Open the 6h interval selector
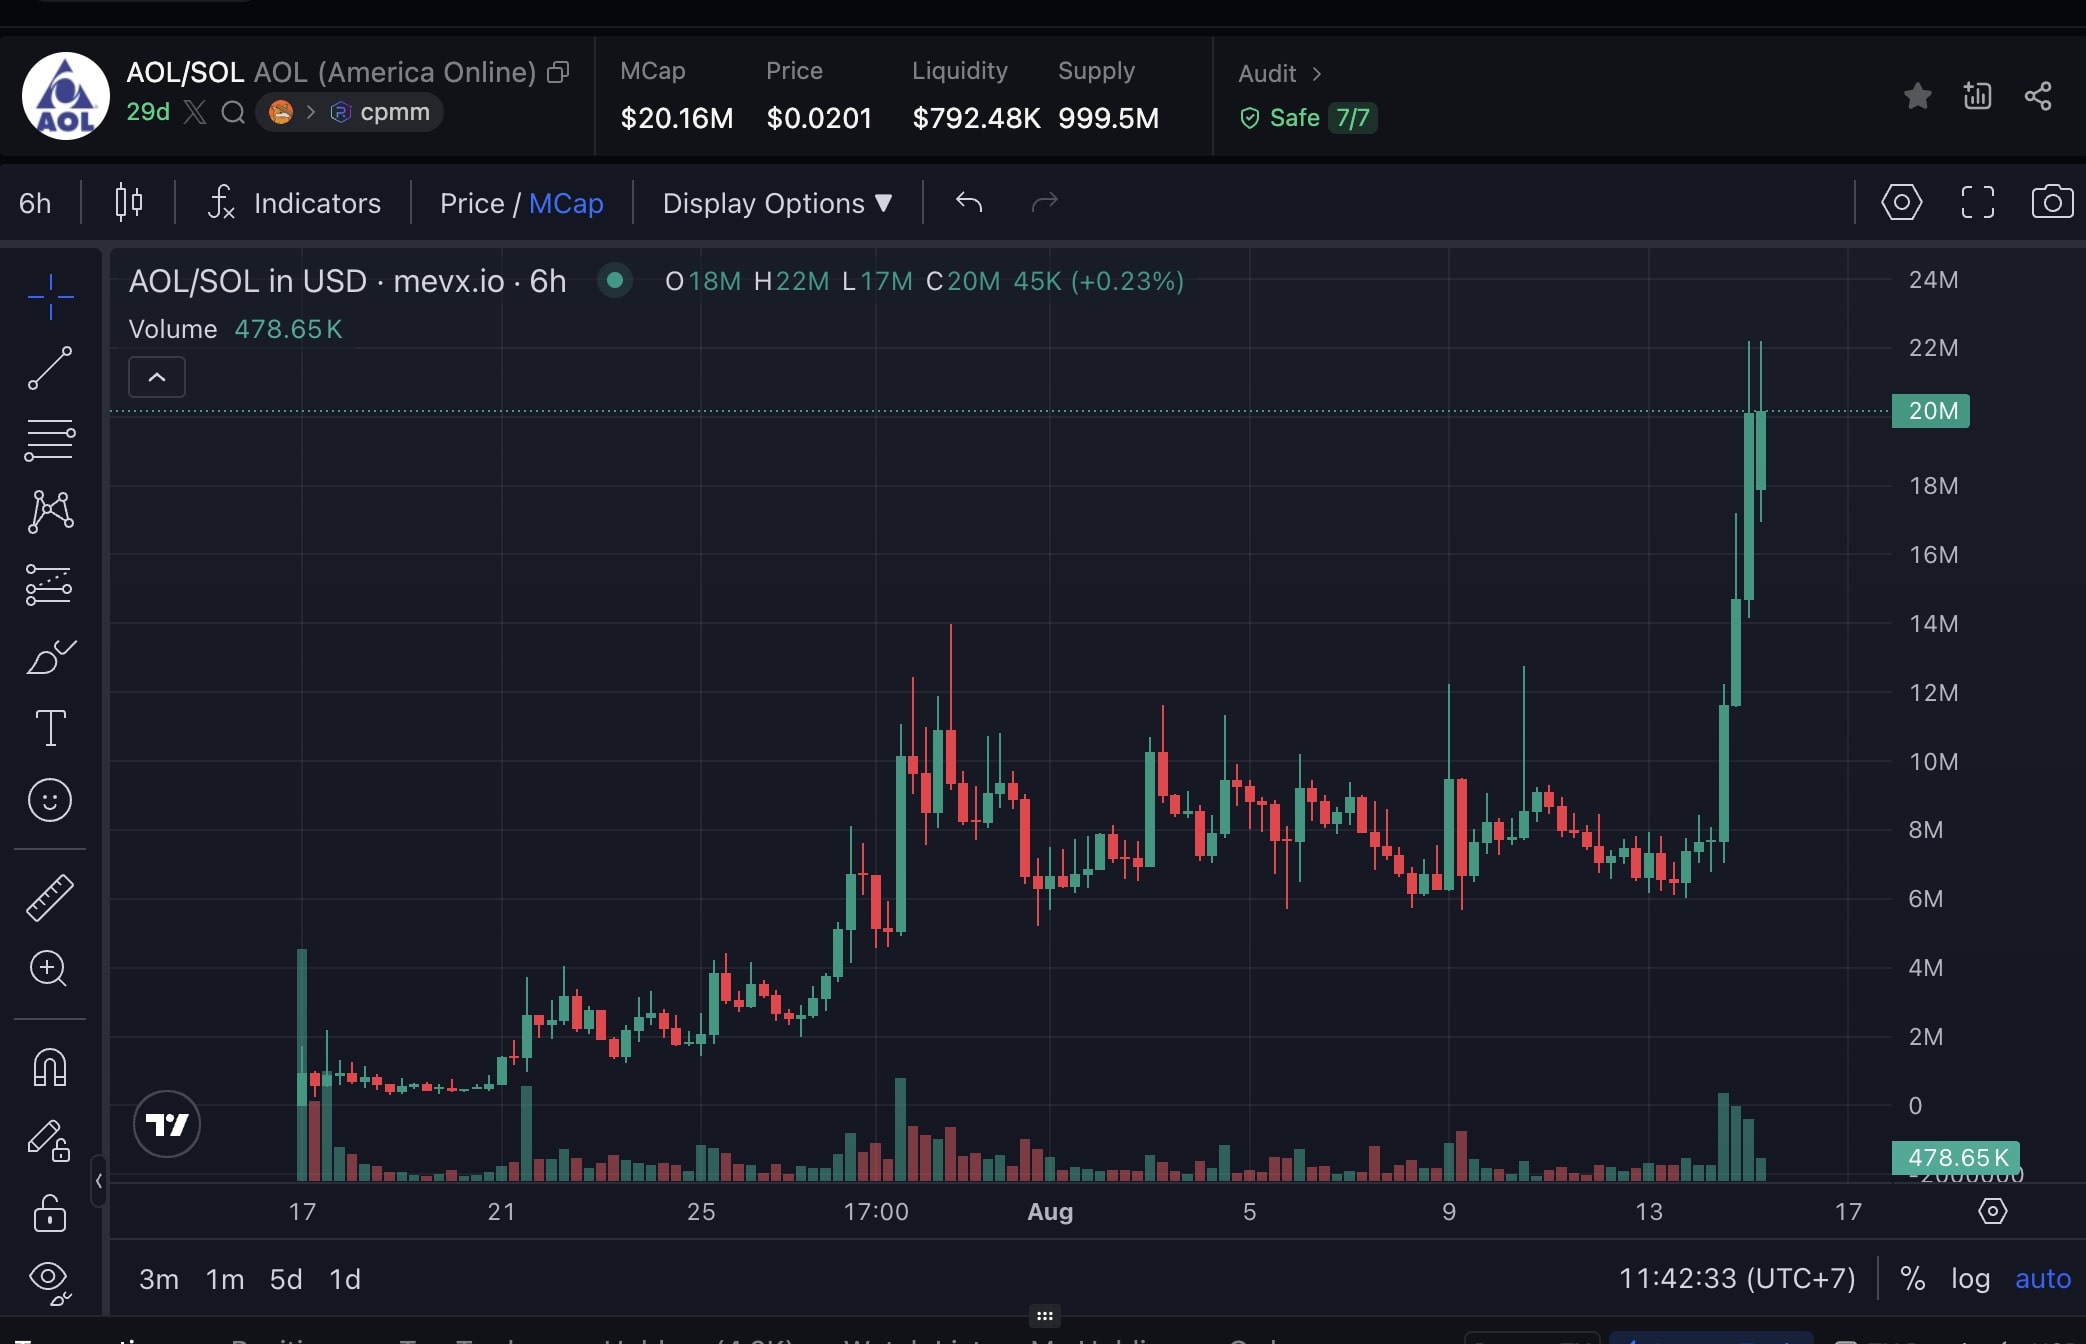2086x1344 pixels. tap(35, 203)
